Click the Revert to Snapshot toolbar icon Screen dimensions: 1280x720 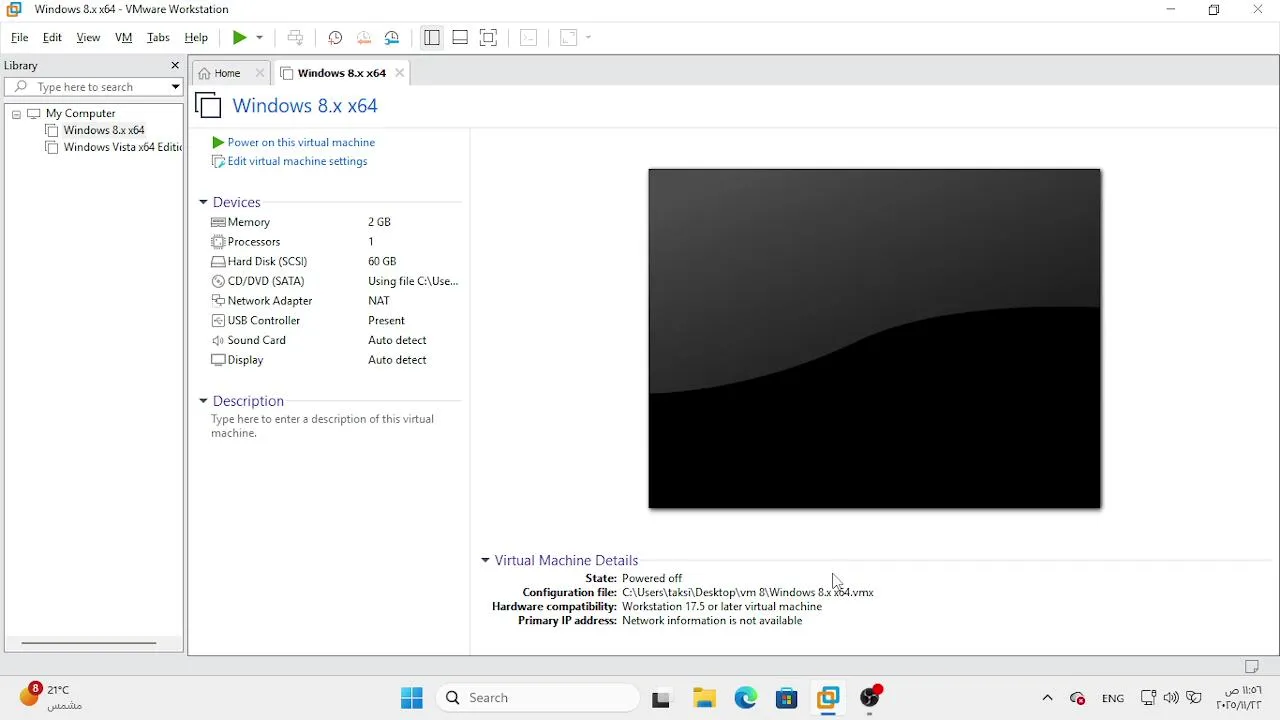pyautogui.click(x=363, y=38)
